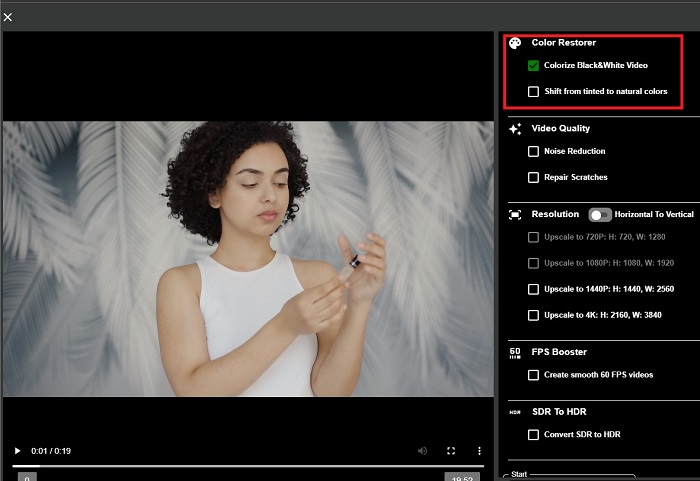The image size is (700, 481).
Task: Click the FPS Booster 60 icon
Action: click(x=515, y=352)
